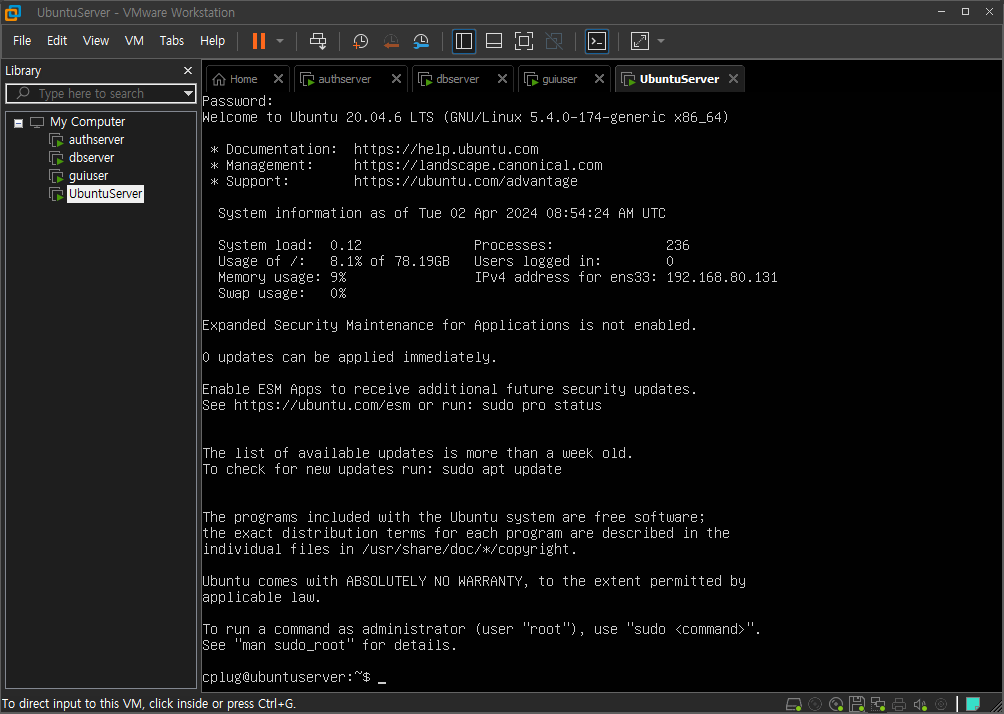Toggle the console view button
The height and width of the screenshot is (714, 1004).
pyautogui.click(x=597, y=41)
